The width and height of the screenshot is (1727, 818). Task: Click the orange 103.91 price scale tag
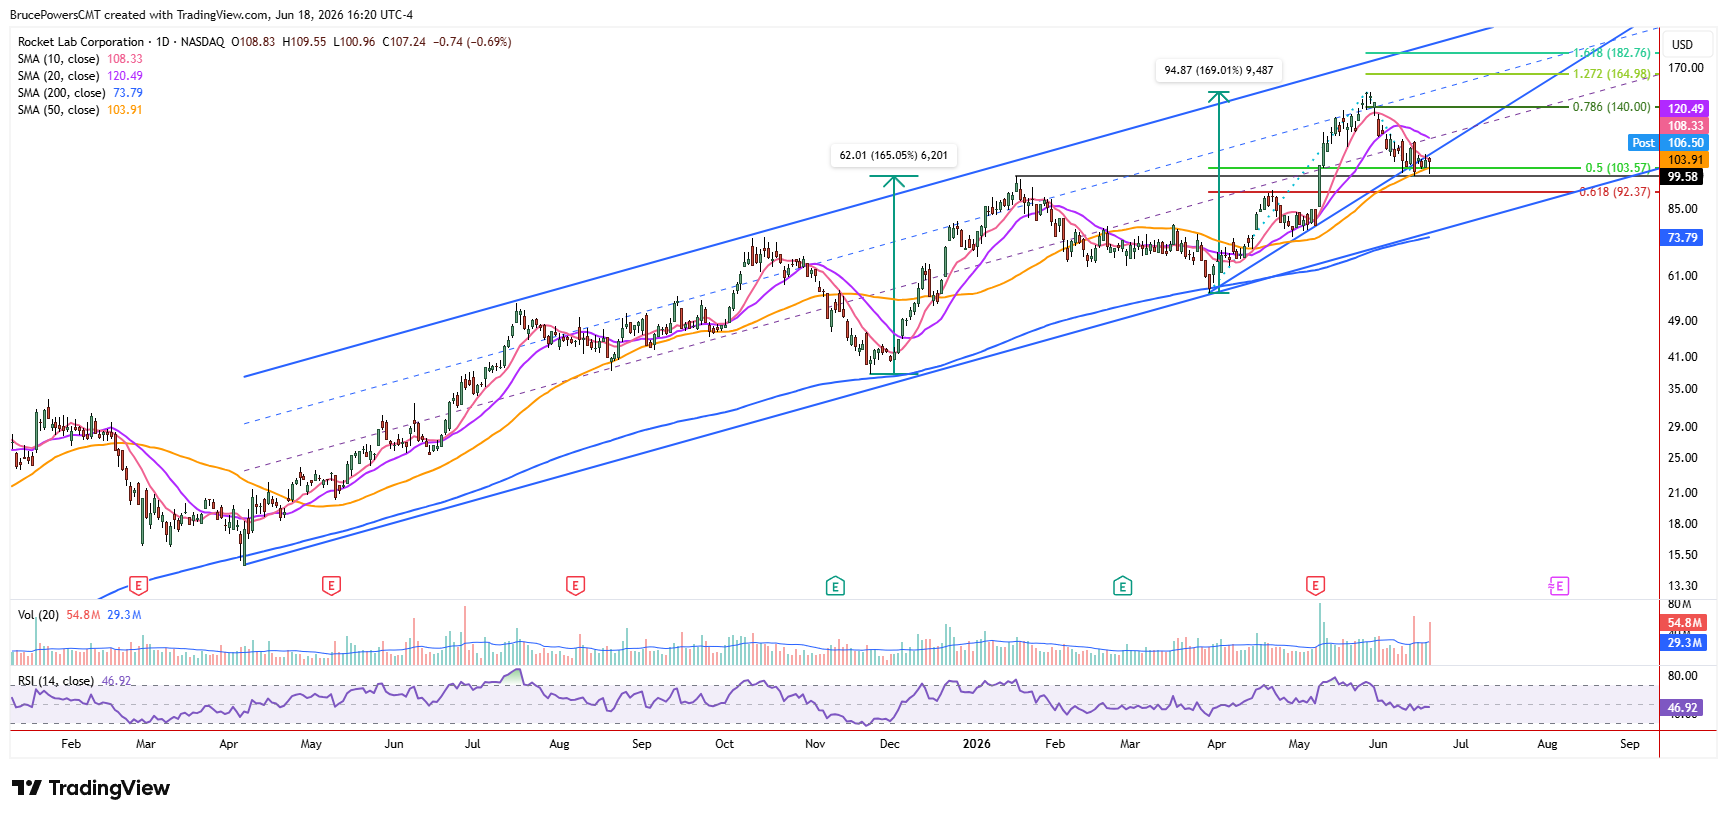click(x=1685, y=160)
